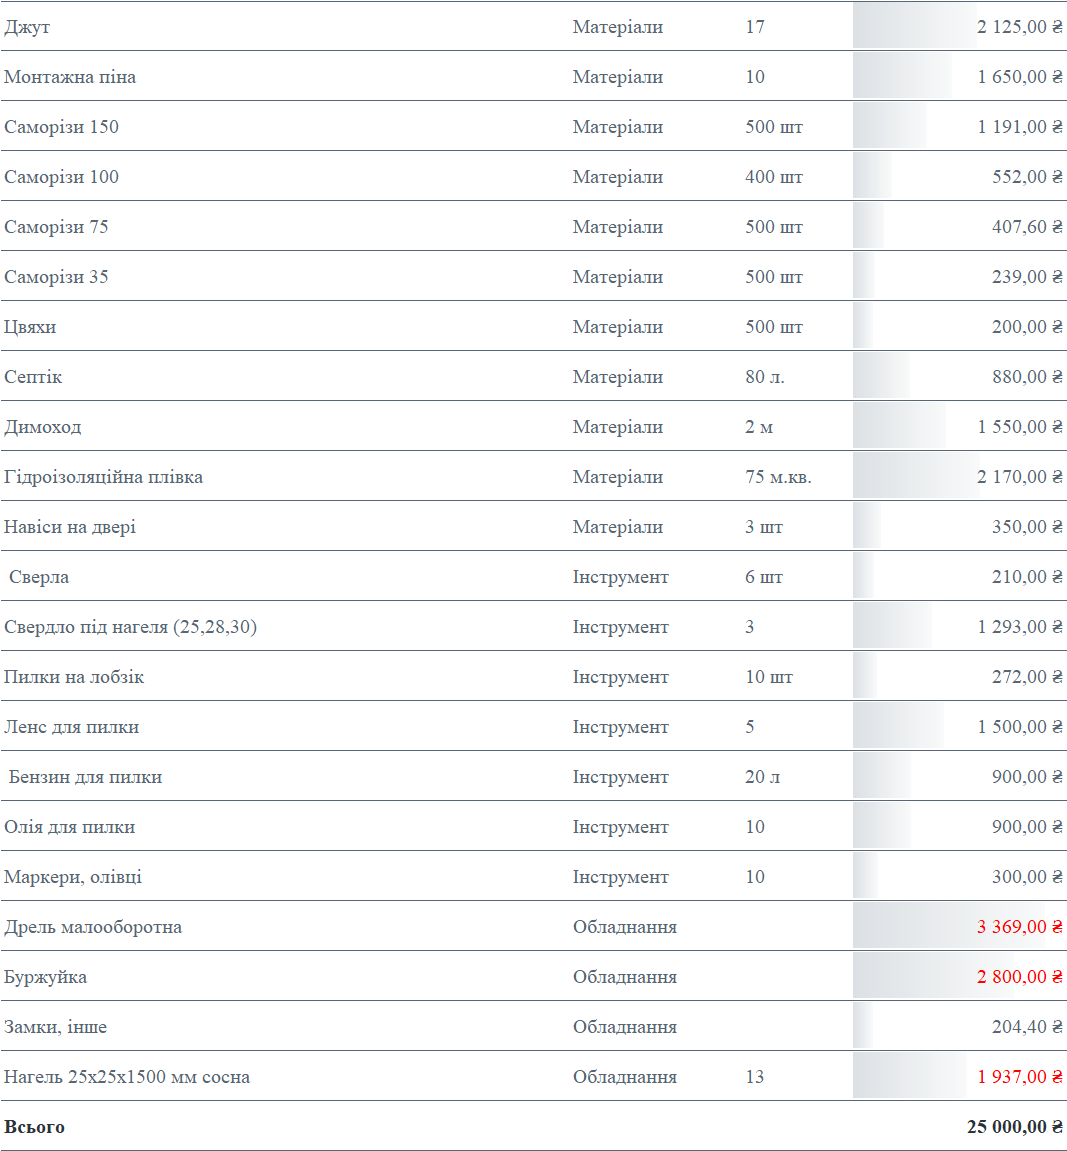Click the 'Саморізи 150' item name

pyautogui.click(x=61, y=127)
